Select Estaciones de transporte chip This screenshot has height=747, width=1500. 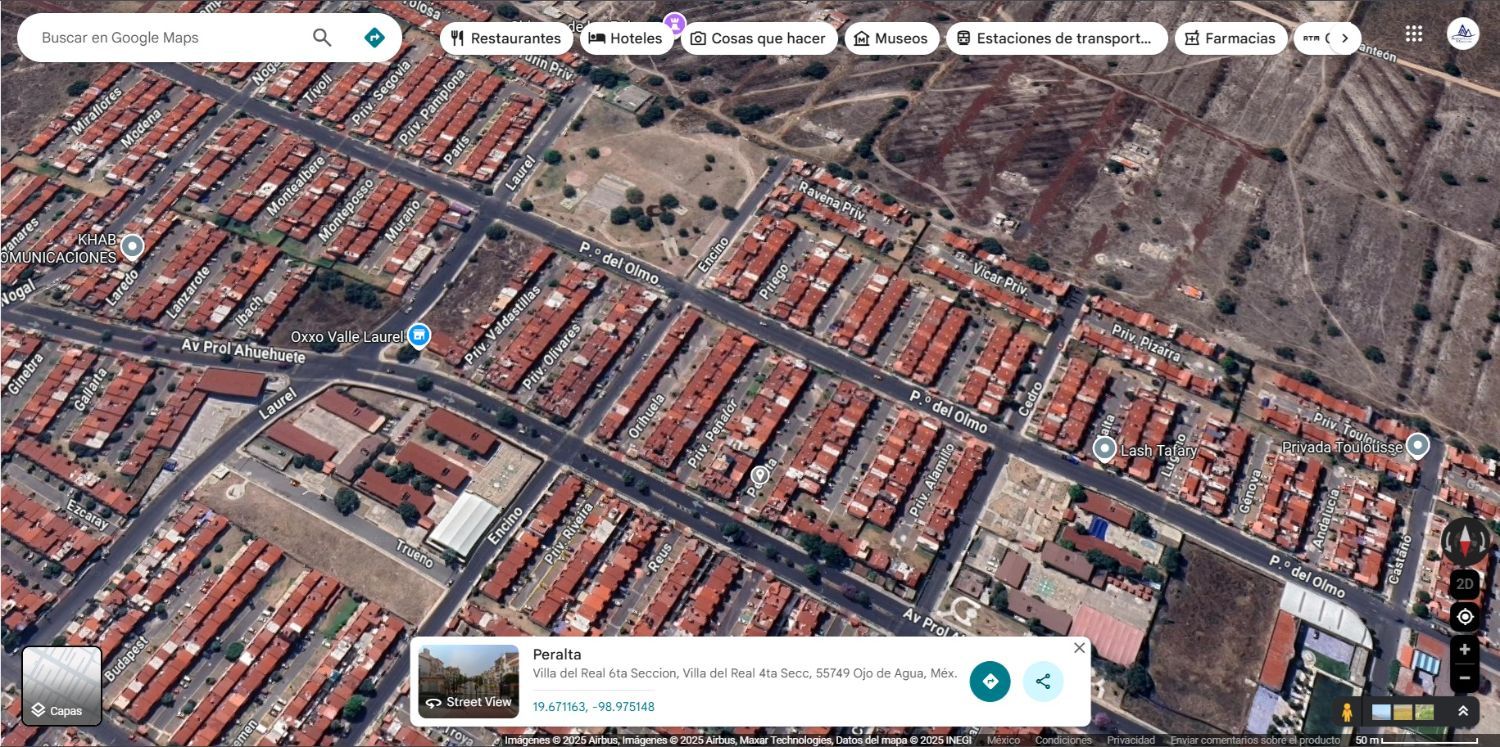point(1056,38)
